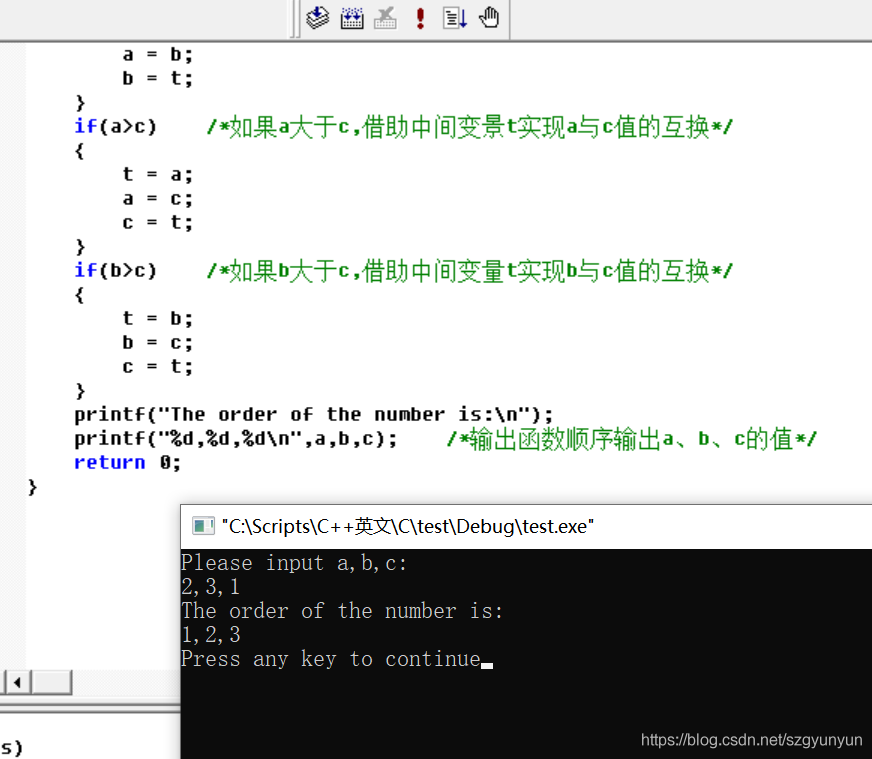Click the 'if(a>c)' code line
The image size is (872, 759).
(x=116, y=127)
